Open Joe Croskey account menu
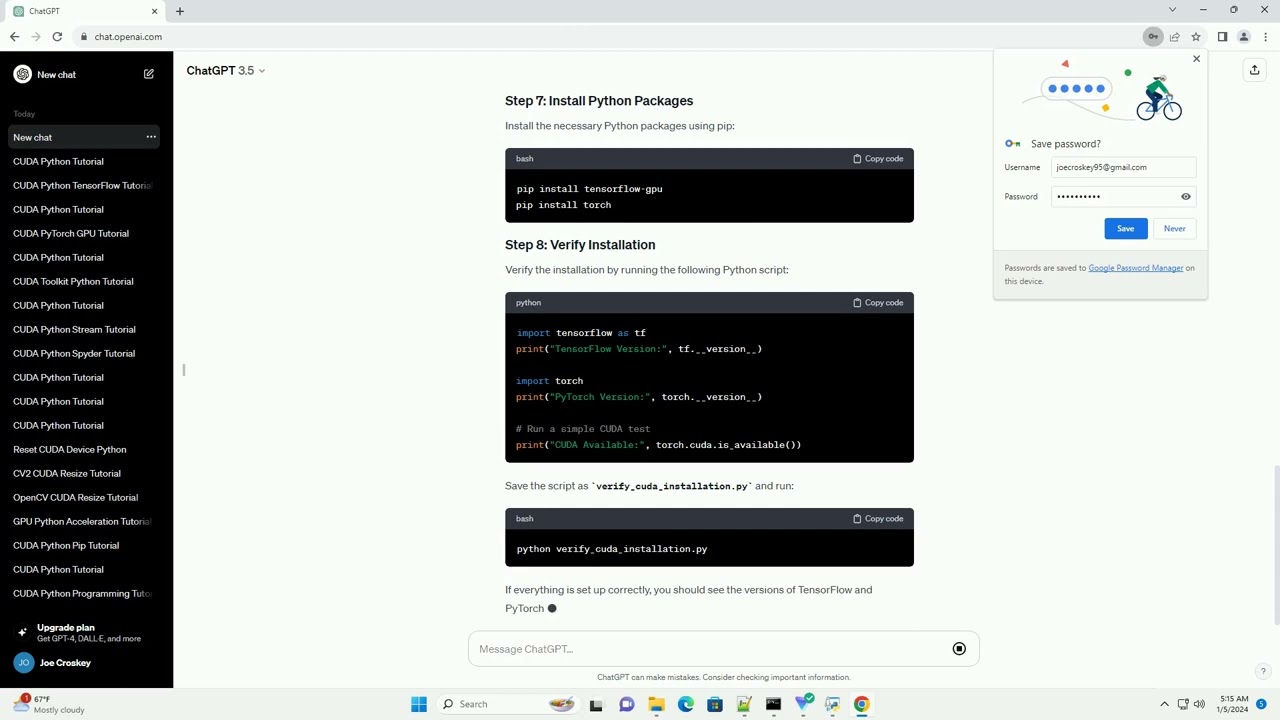Image resolution: width=1280 pixels, height=720 pixels. (86, 663)
